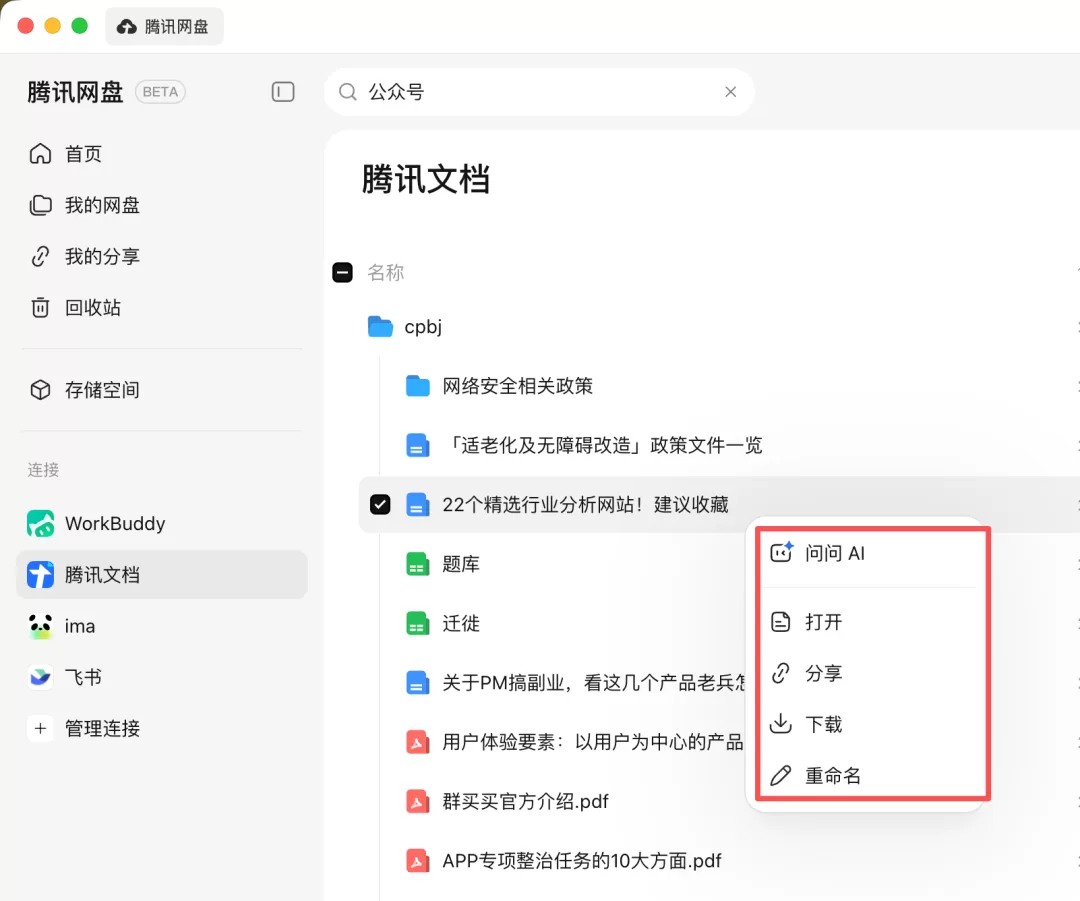This screenshot has width=1080, height=901.
Task: Open 我的网盘 in the sidebar
Action: (x=102, y=205)
